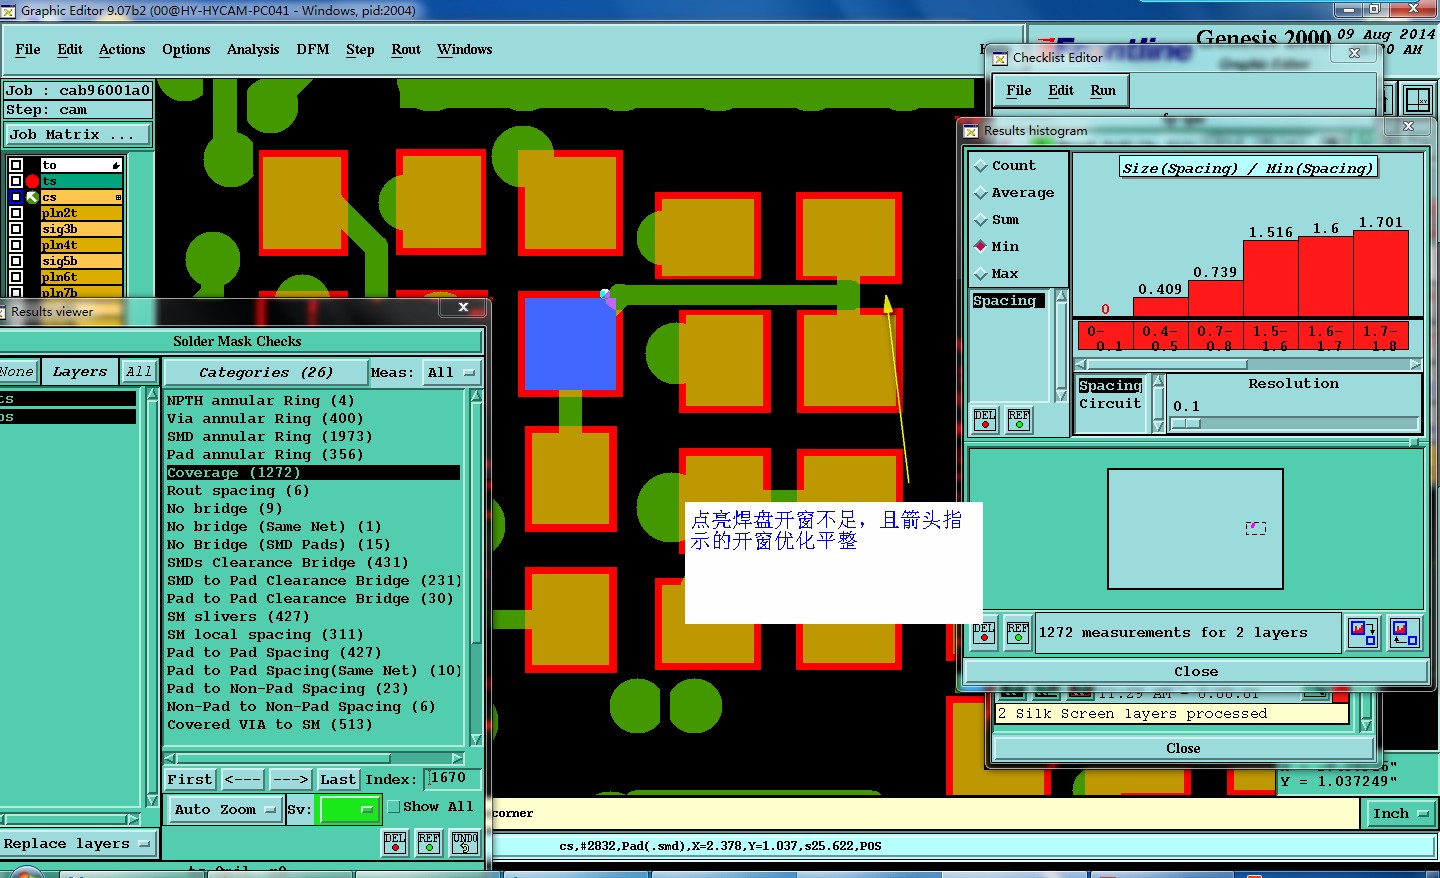Click Close in Results histogram window

(x=1196, y=672)
